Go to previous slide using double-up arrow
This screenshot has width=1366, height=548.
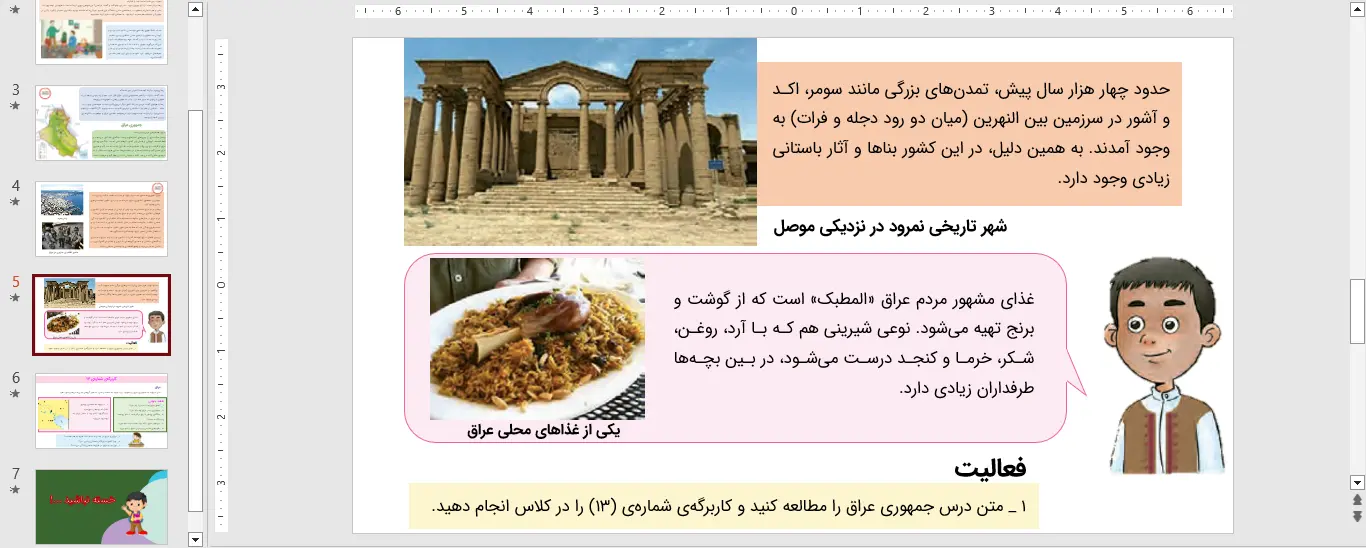[1357, 500]
